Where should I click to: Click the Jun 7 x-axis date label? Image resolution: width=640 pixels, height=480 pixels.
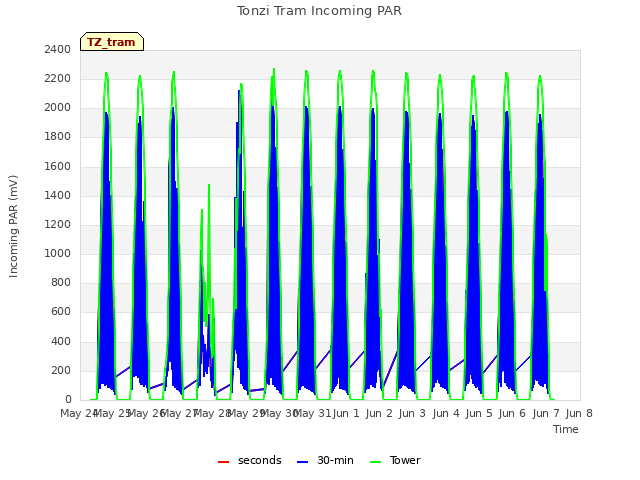tap(546, 413)
